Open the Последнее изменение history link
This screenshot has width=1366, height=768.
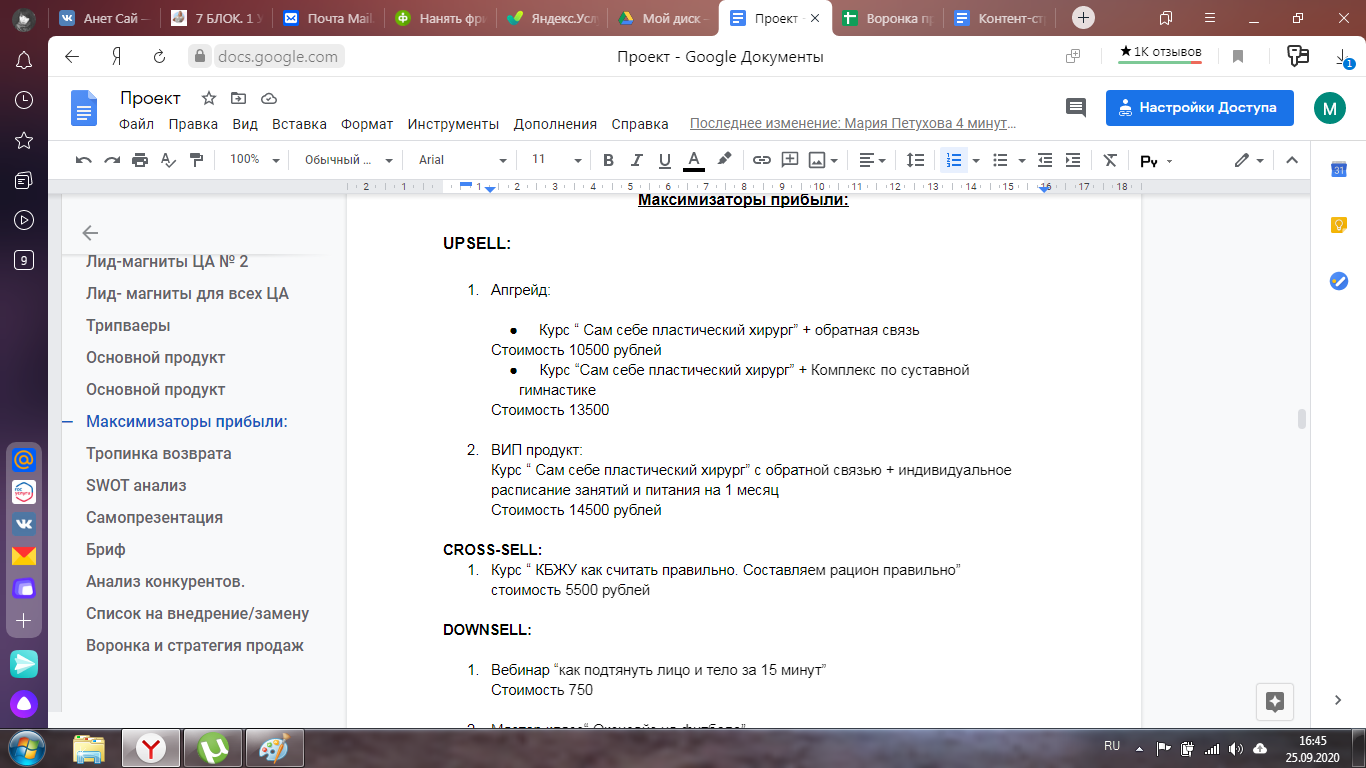click(x=853, y=124)
